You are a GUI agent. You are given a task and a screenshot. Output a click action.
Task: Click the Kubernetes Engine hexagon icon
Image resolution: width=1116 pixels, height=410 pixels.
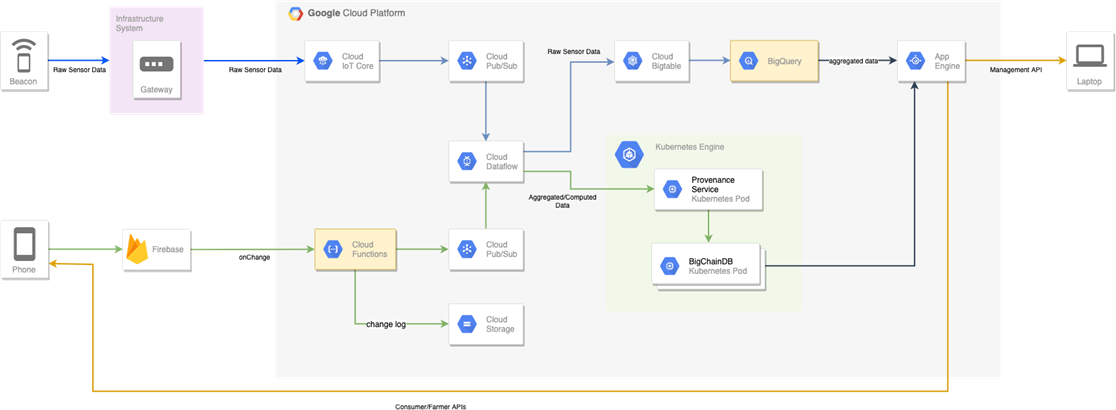pyautogui.click(x=630, y=154)
